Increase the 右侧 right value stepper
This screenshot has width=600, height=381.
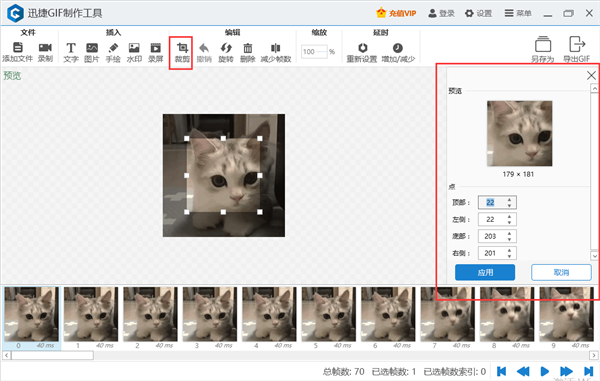(509, 250)
